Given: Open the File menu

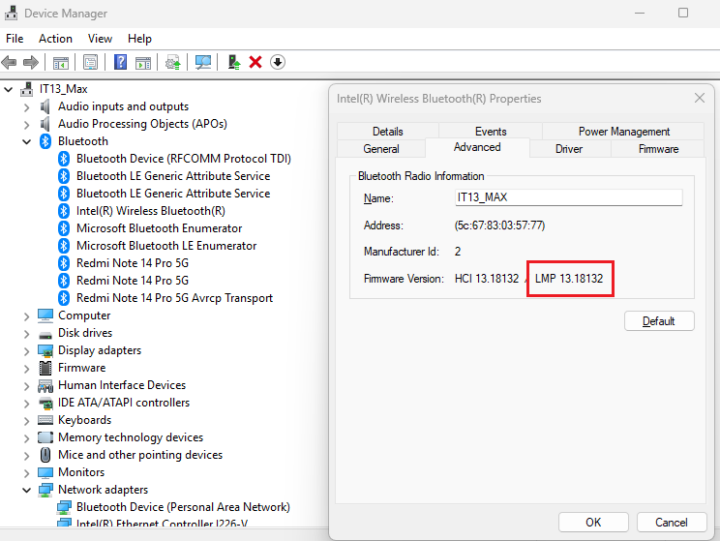Looking at the screenshot, I should click(14, 39).
